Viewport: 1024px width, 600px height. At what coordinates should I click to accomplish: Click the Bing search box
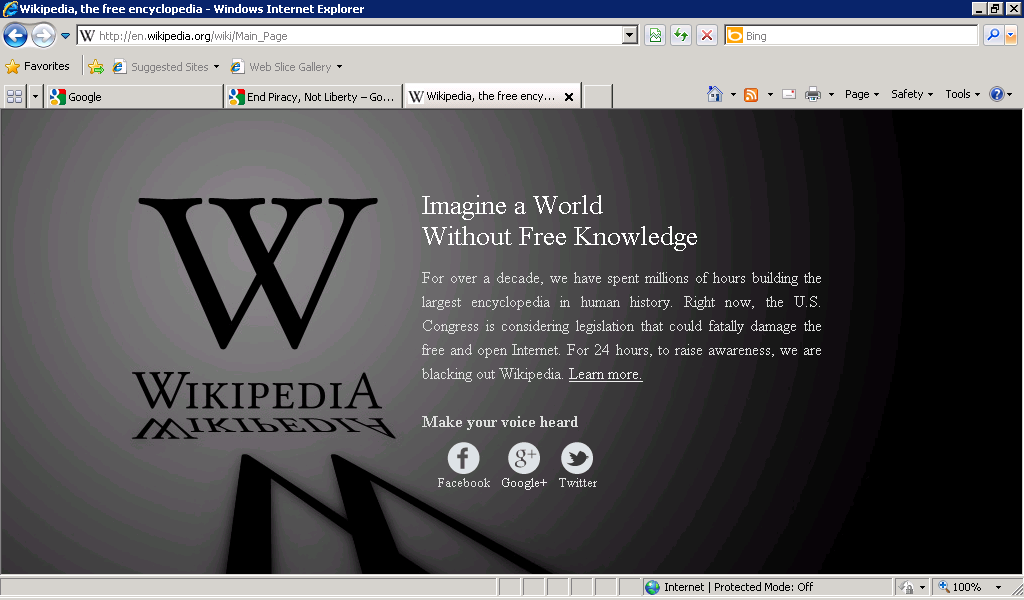[852, 36]
